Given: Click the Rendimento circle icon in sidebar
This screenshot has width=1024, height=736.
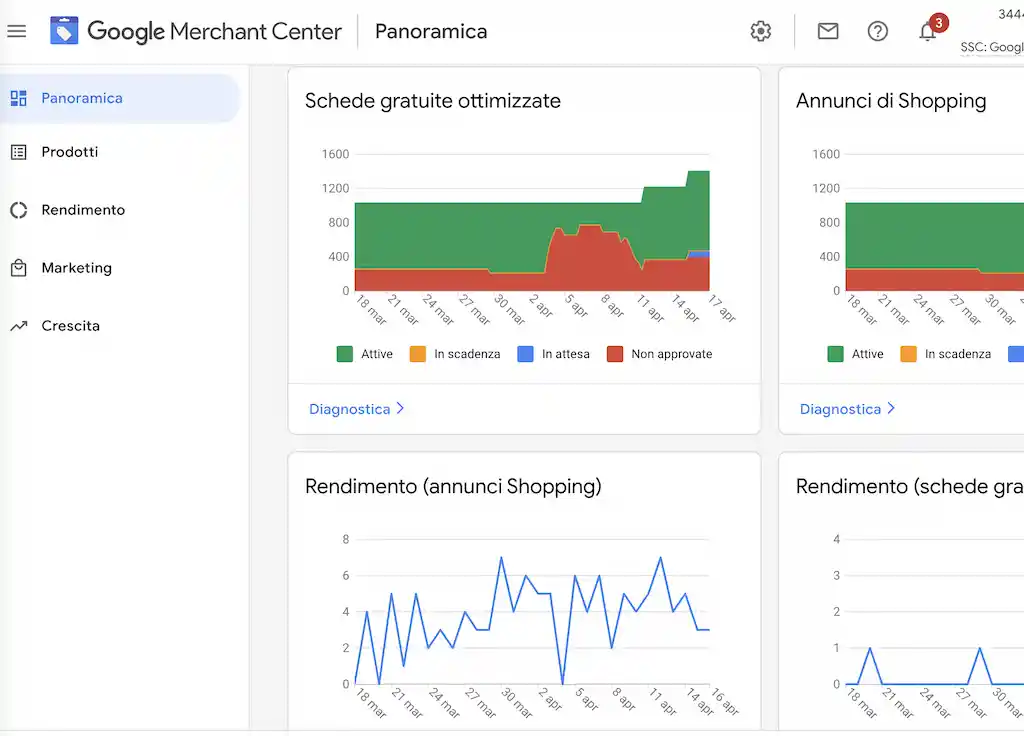Looking at the screenshot, I should tap(18, 210).
